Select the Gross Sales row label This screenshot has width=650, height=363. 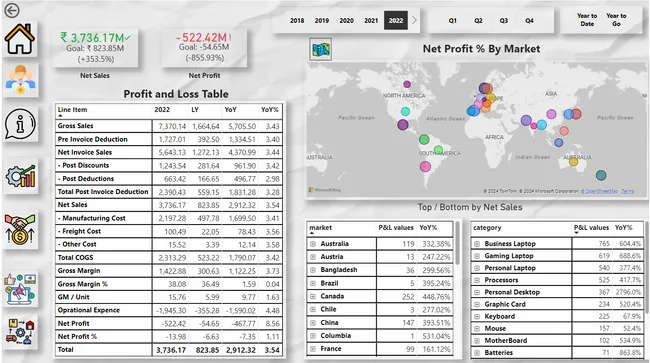point(75,126)
